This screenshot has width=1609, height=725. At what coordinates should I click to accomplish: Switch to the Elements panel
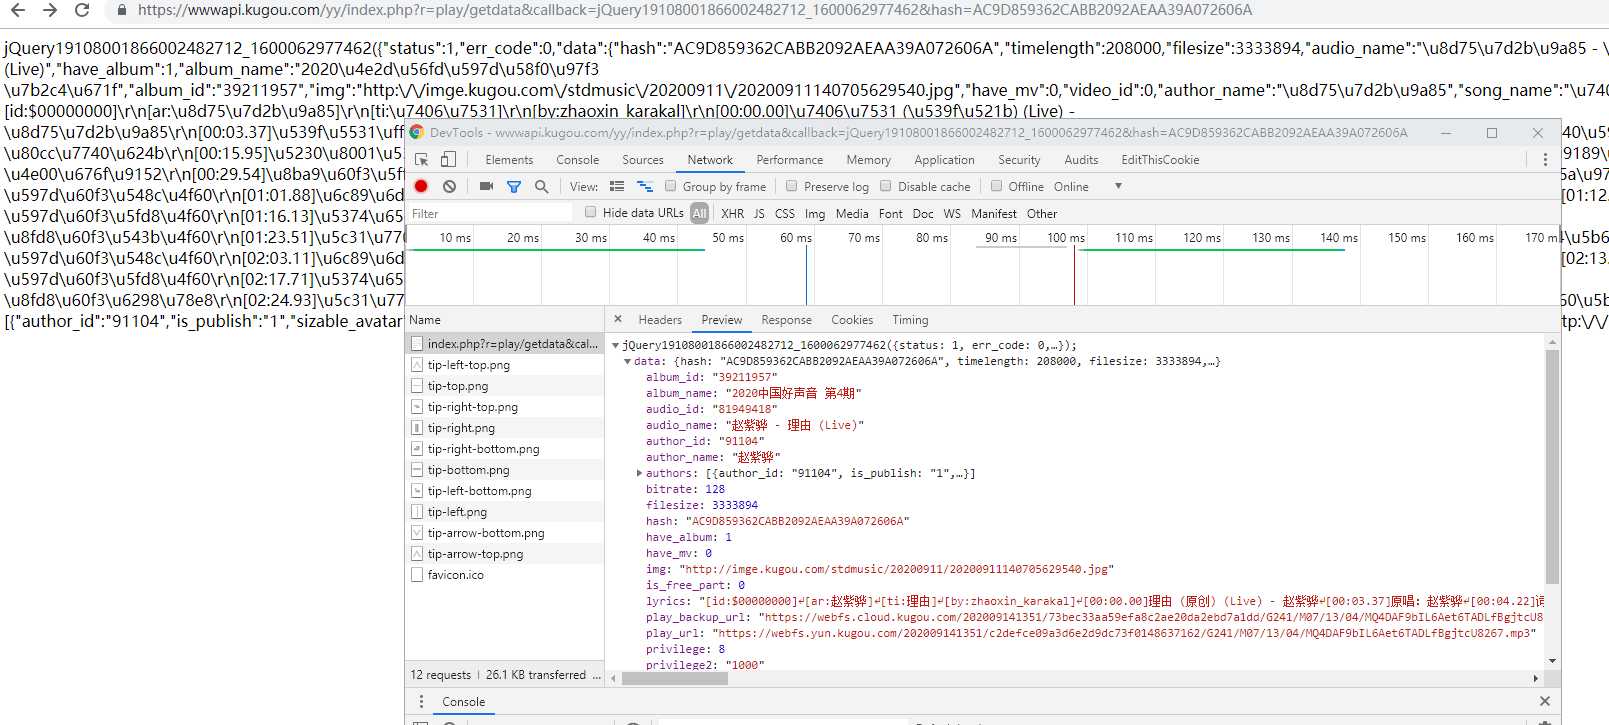509,160
